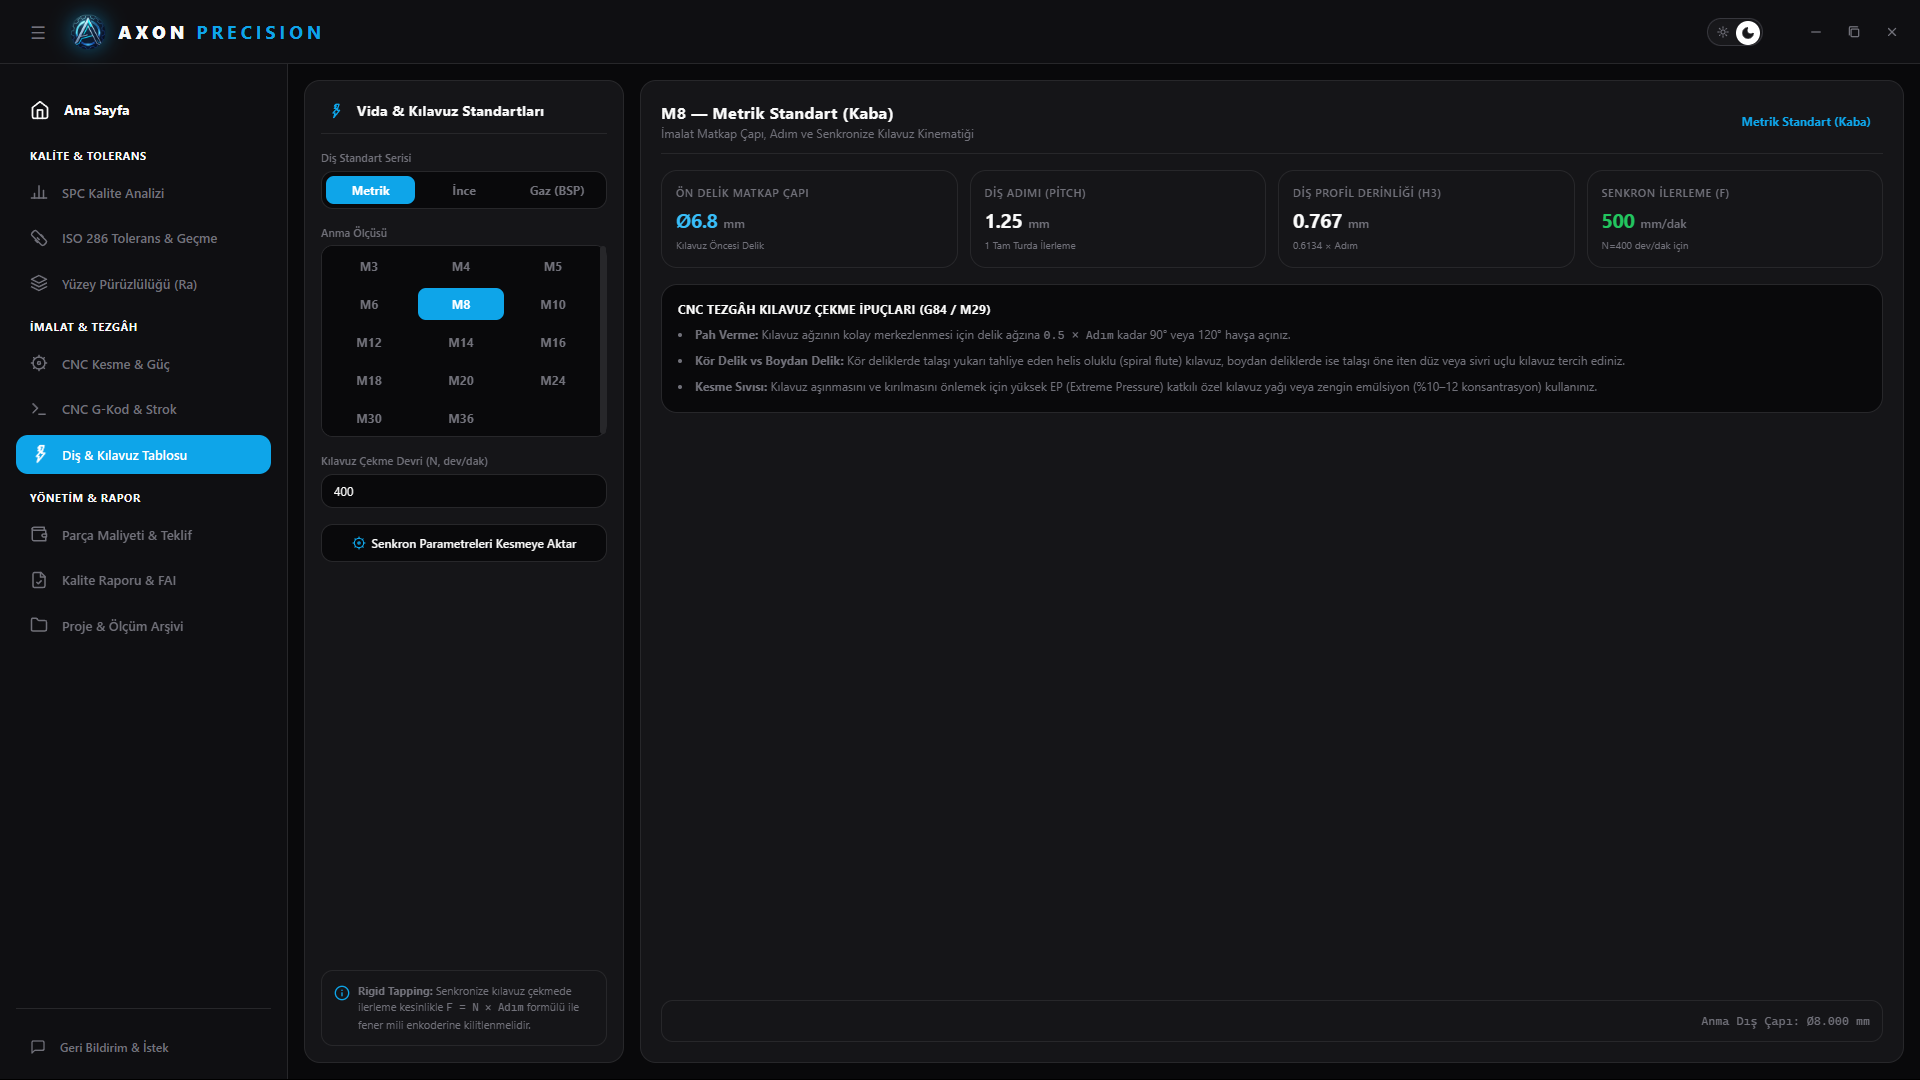Click the bolt icon in Vida & Kılavuz header

point(336,111)
